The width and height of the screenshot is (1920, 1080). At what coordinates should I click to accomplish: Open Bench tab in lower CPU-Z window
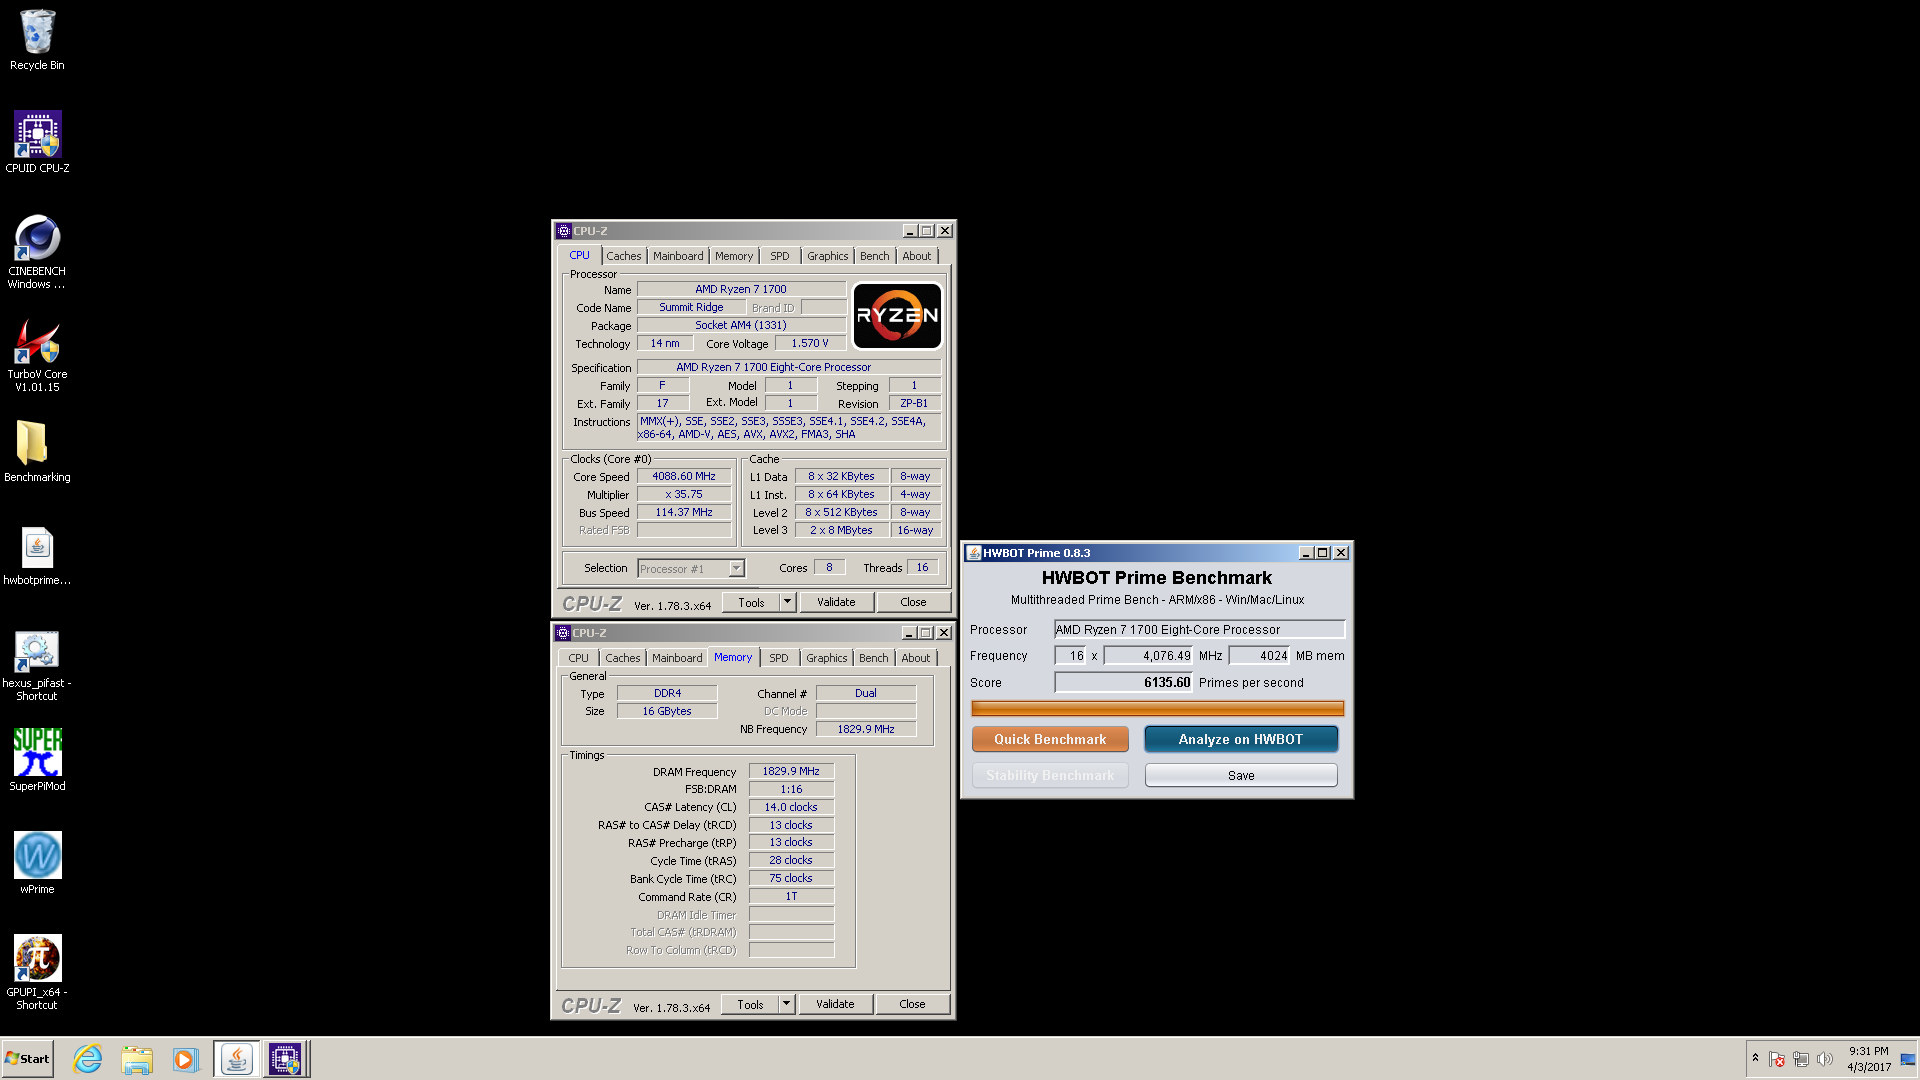pyautogui.click(x=874, y=658)
